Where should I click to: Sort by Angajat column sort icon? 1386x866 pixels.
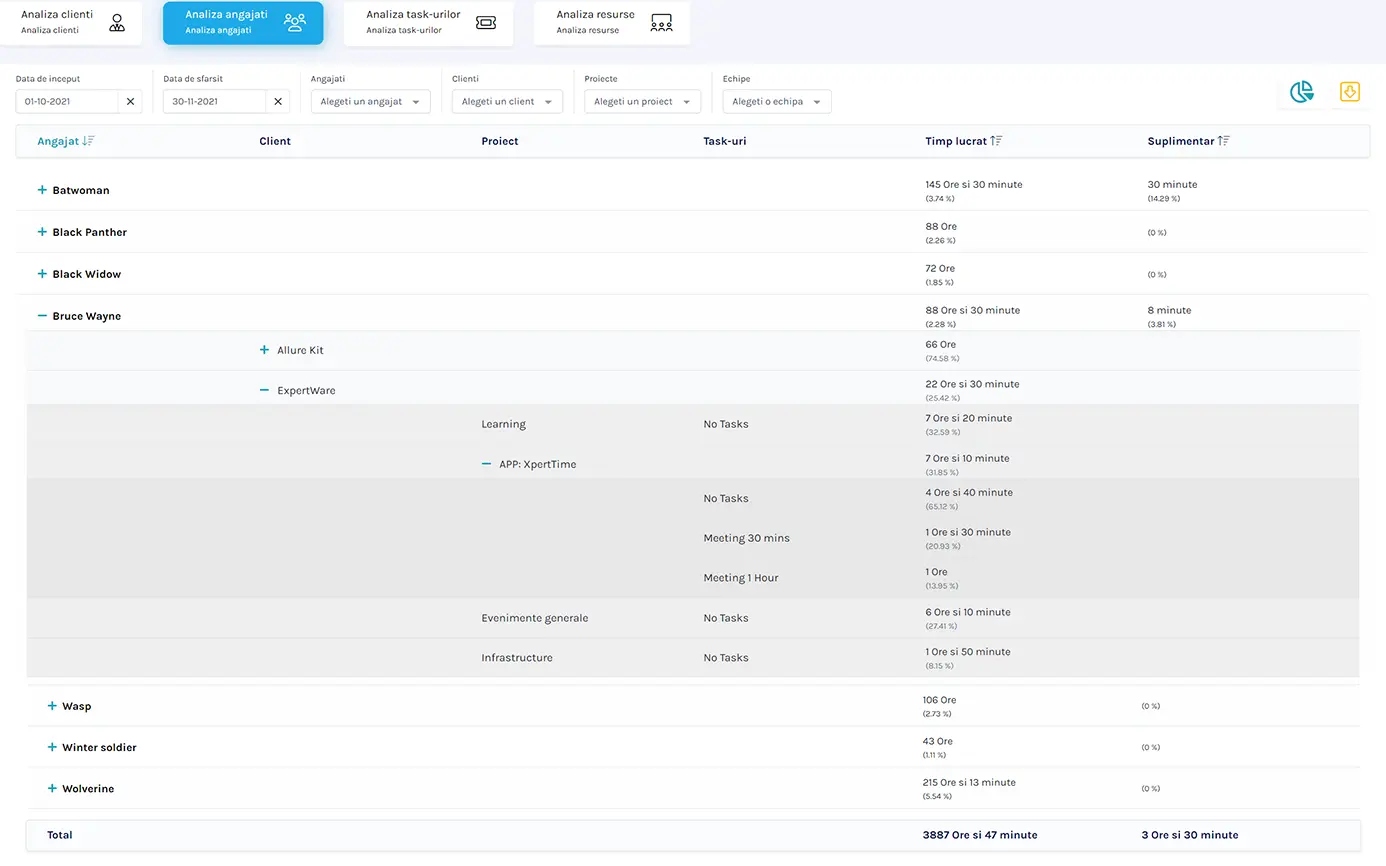point(88,141)
